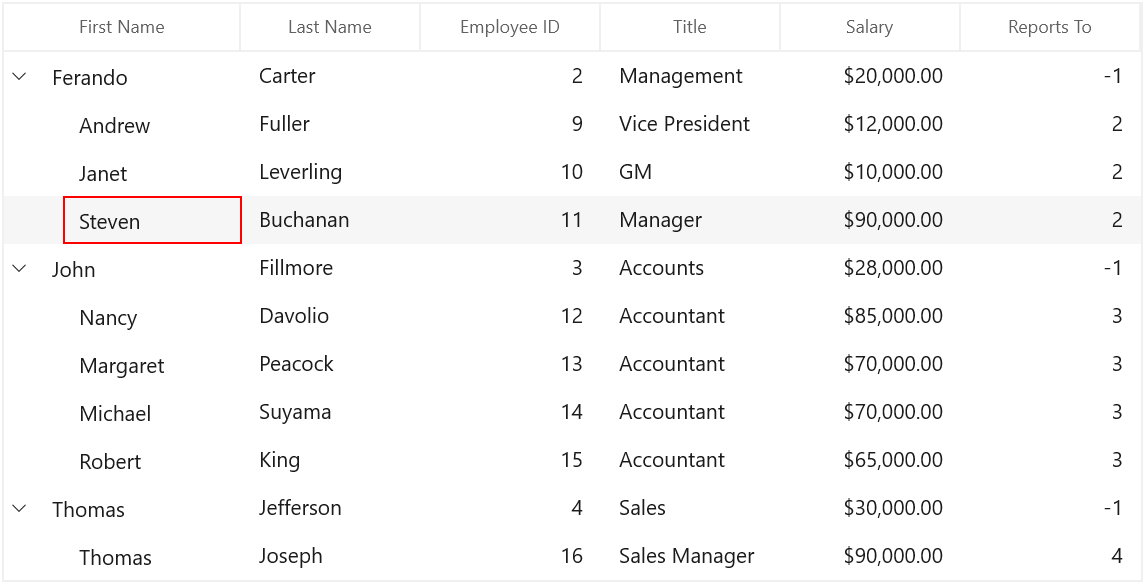Click the Peacock last name cell
Image resolution: width=1145 pixels, height=584 pixels.
[330, 364]
